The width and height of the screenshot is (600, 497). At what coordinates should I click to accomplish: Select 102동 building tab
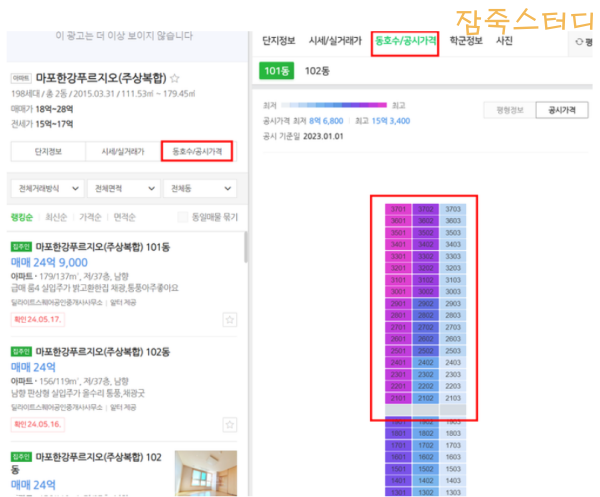(x=317, y=71)
